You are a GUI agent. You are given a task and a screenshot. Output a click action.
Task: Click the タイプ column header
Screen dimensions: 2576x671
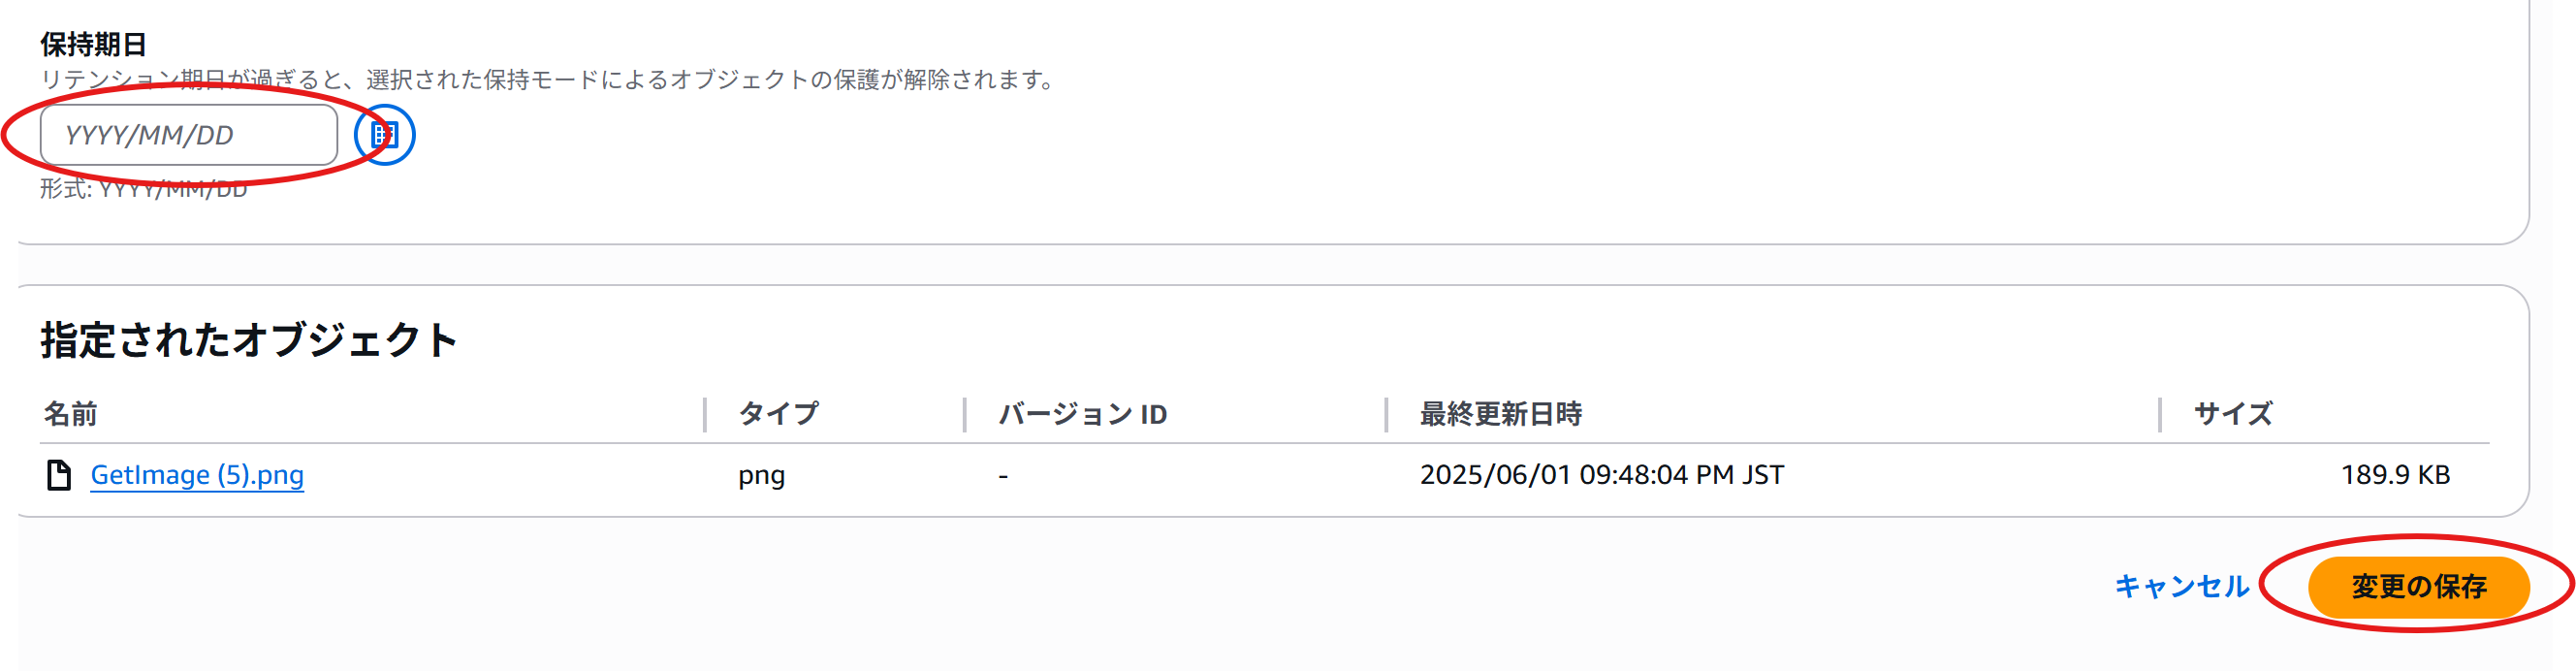click(x=778, y=414)
